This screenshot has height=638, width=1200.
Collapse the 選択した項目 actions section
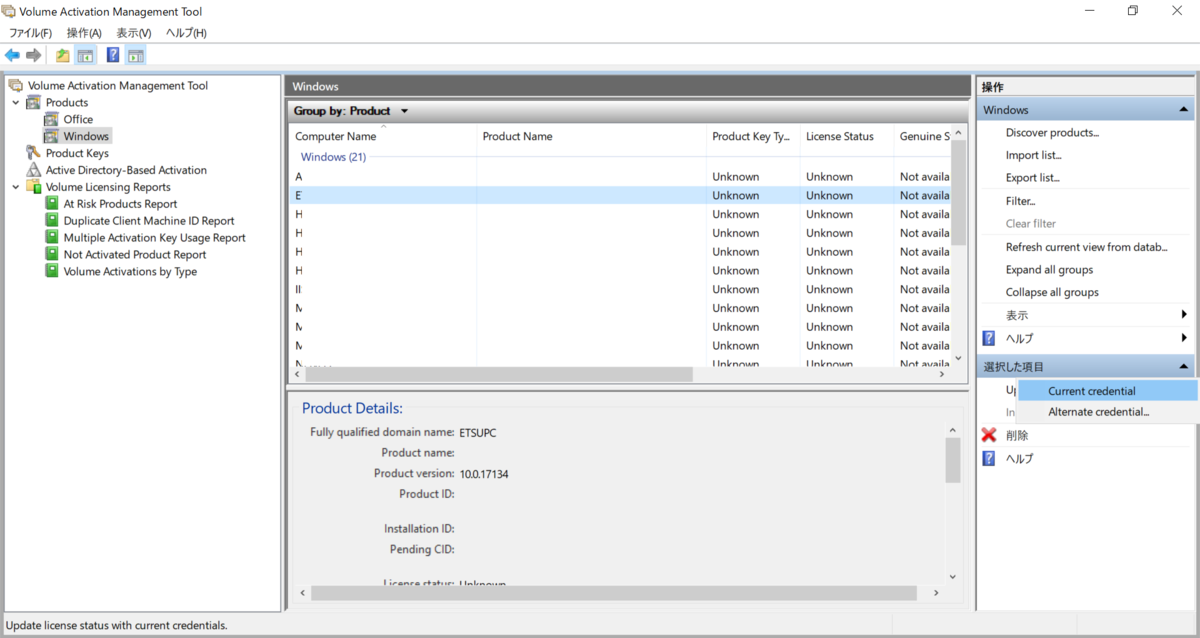coord(1184,367)
